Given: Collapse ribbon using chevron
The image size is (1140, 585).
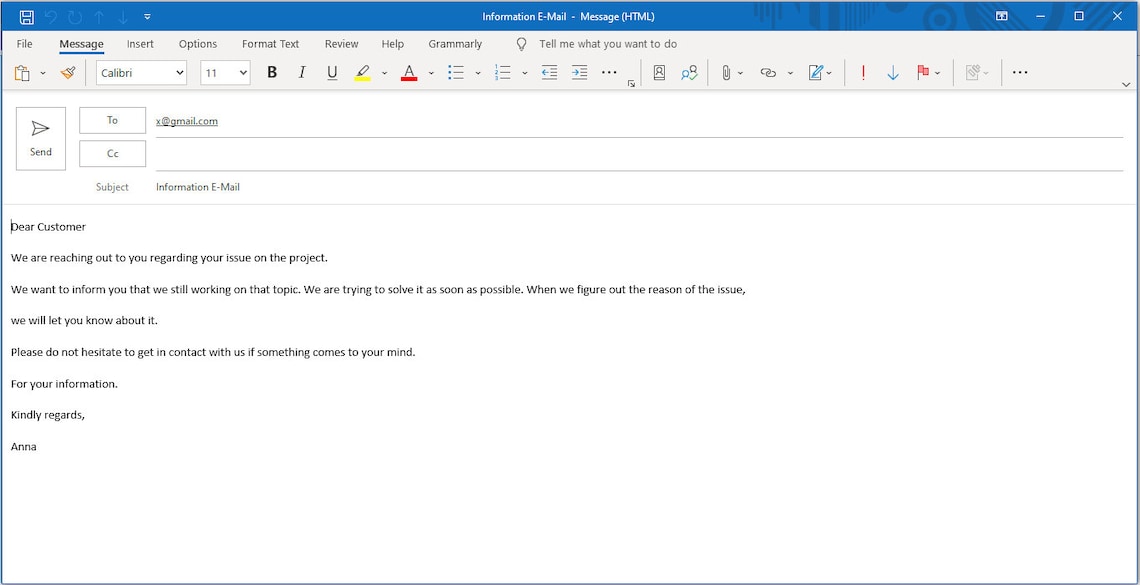Looking at the screenshot, I should tap(1126, 84).
